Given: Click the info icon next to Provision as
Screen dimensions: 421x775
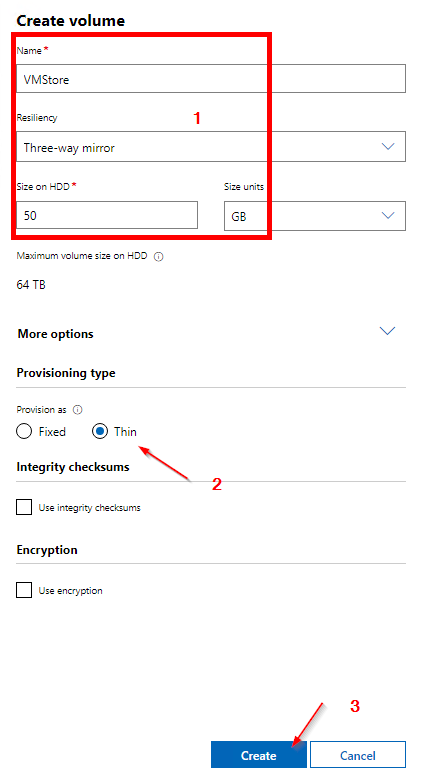Looking at the screenshot, I should tap(78, 410).
